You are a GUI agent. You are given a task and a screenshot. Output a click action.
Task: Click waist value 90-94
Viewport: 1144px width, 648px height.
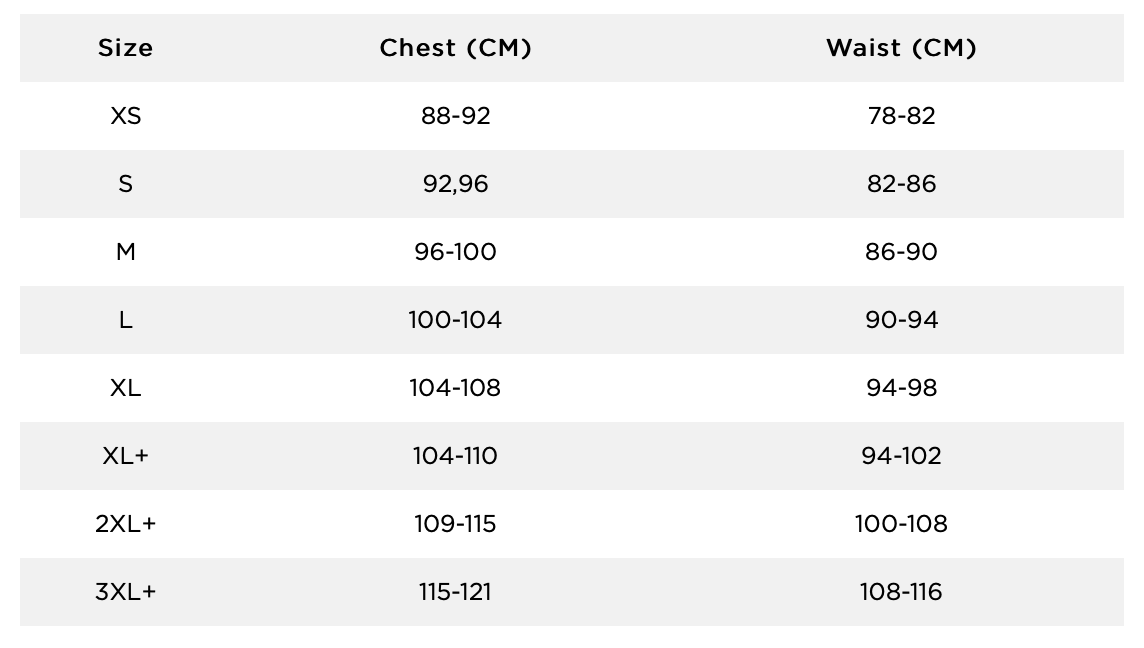(901, 320)
